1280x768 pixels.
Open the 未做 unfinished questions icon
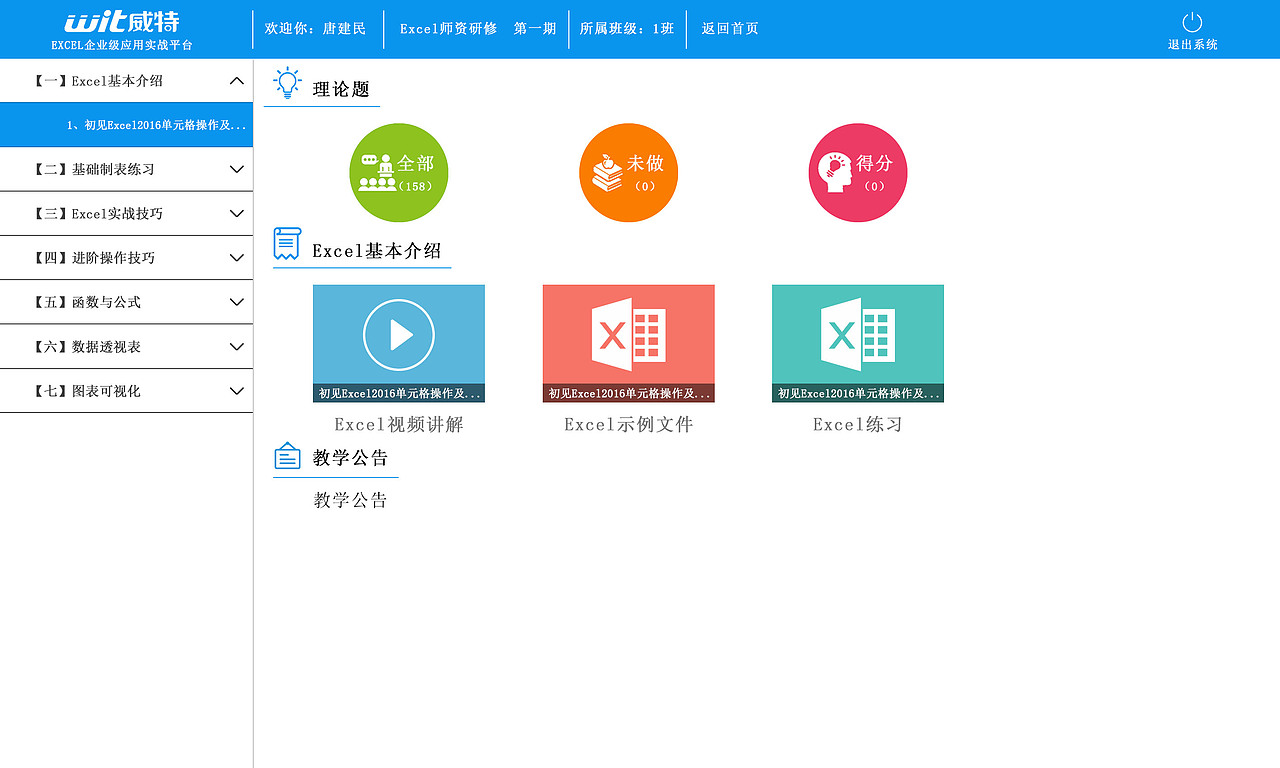[x=628, y=172]
